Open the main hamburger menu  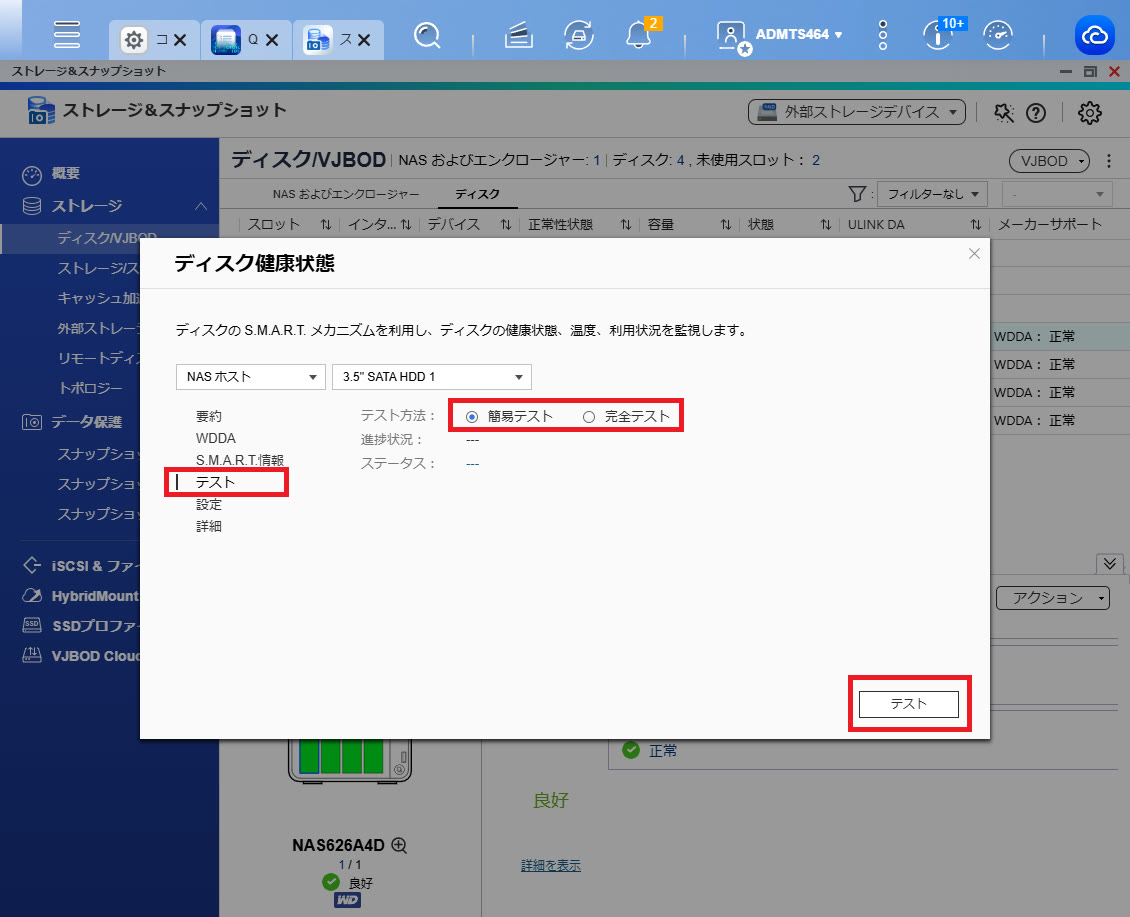(x=67, y=35)
